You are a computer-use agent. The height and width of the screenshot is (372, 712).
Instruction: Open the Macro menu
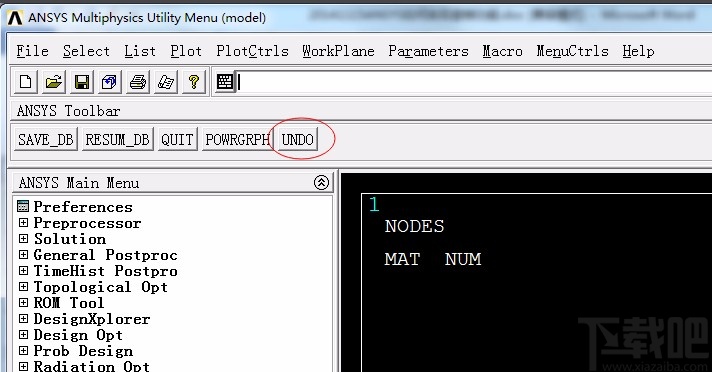502,51
